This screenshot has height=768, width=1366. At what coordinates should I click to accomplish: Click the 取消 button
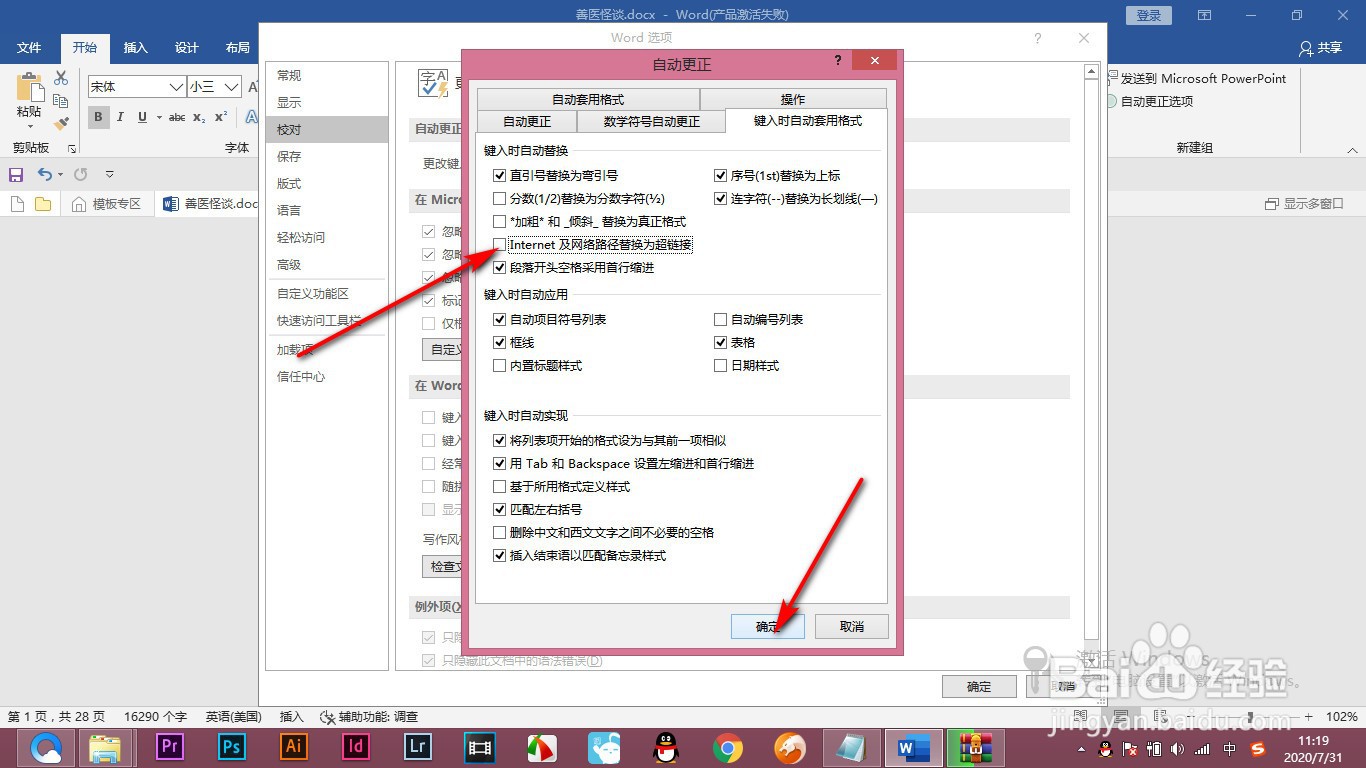(851, 625)
